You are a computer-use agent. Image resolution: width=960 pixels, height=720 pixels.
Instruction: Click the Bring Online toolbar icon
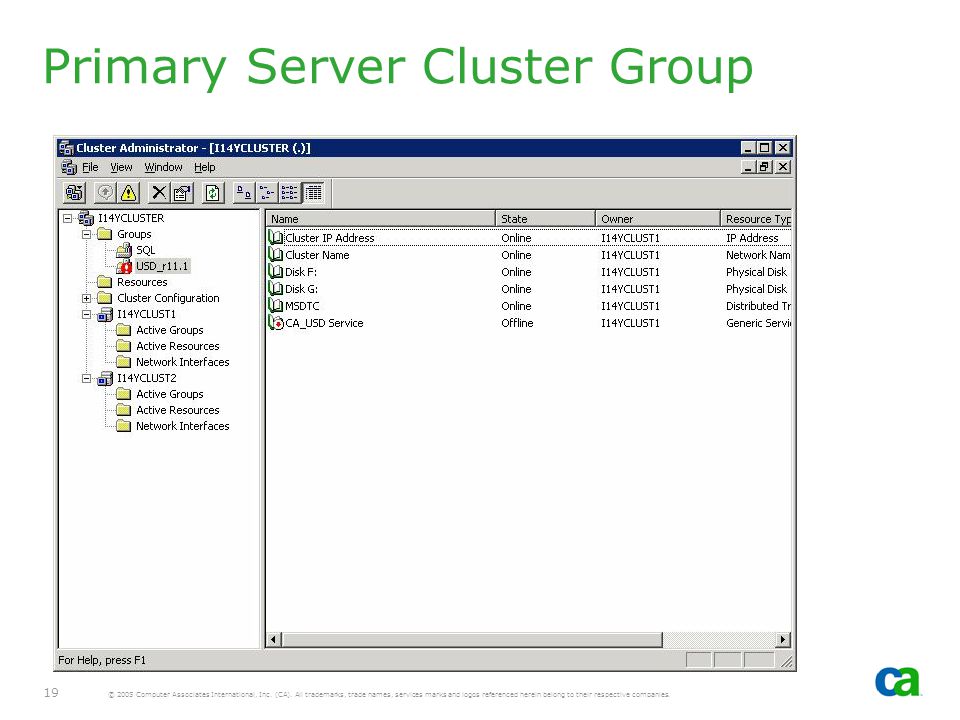coord(106,193)
